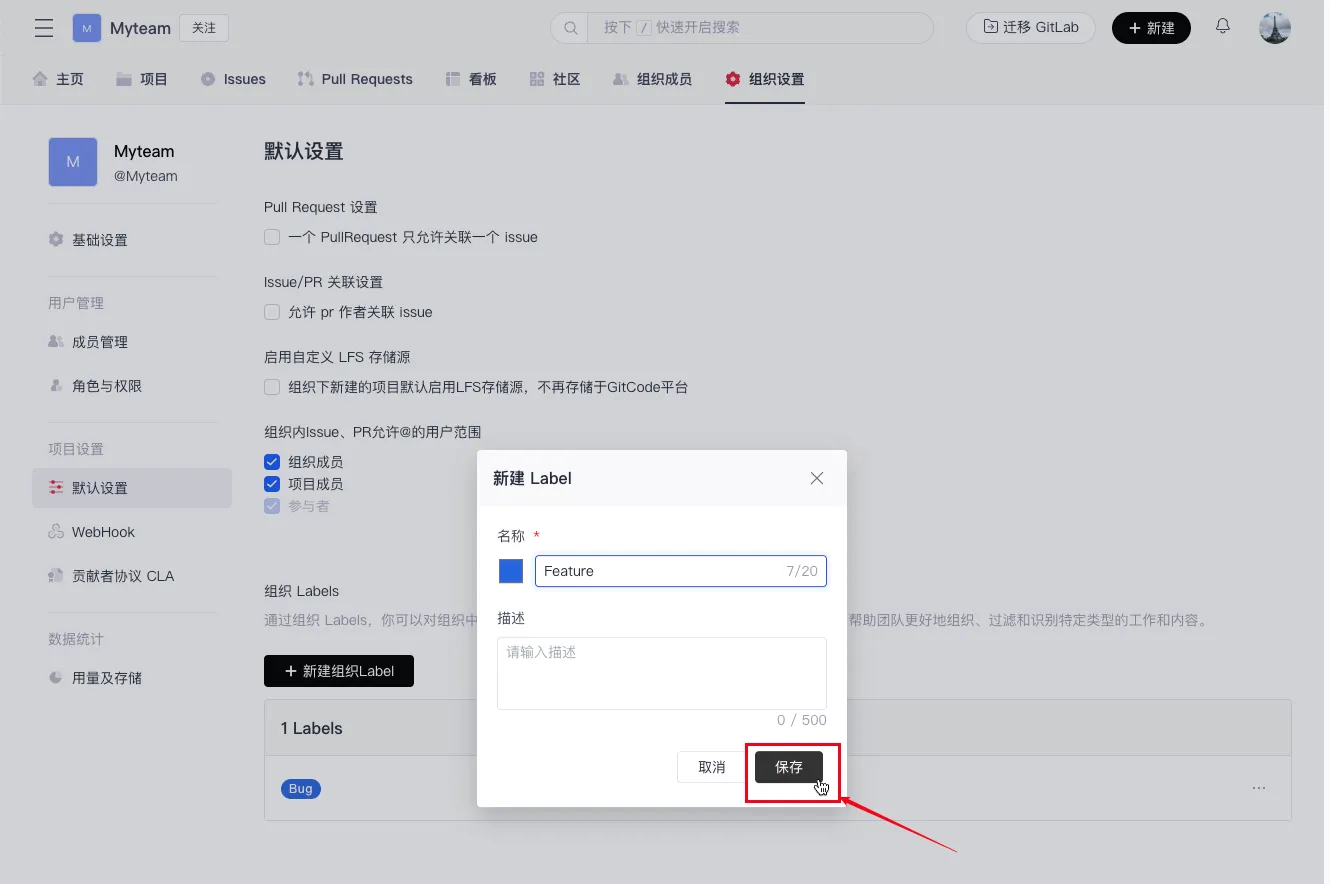Open the hamburger navigation menu

tap(44, 28)
